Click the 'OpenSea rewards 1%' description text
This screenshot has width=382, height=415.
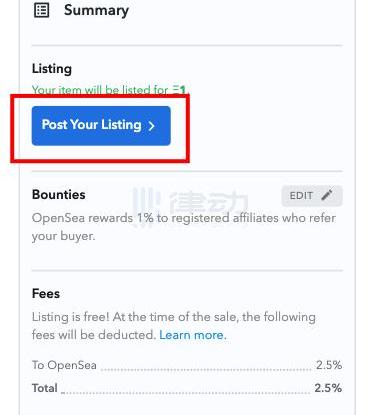click(x=184, y=218)
